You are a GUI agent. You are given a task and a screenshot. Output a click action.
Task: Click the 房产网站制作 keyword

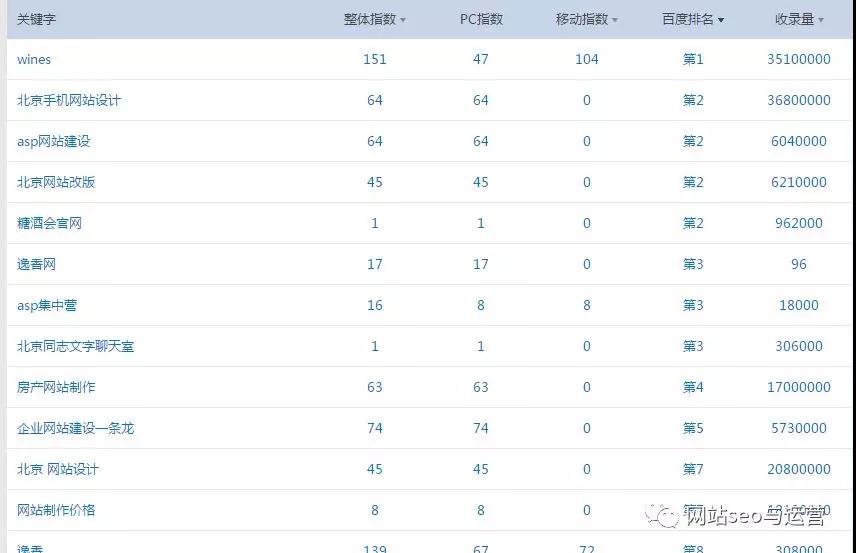pyautogui.click(x=56, y=387)
